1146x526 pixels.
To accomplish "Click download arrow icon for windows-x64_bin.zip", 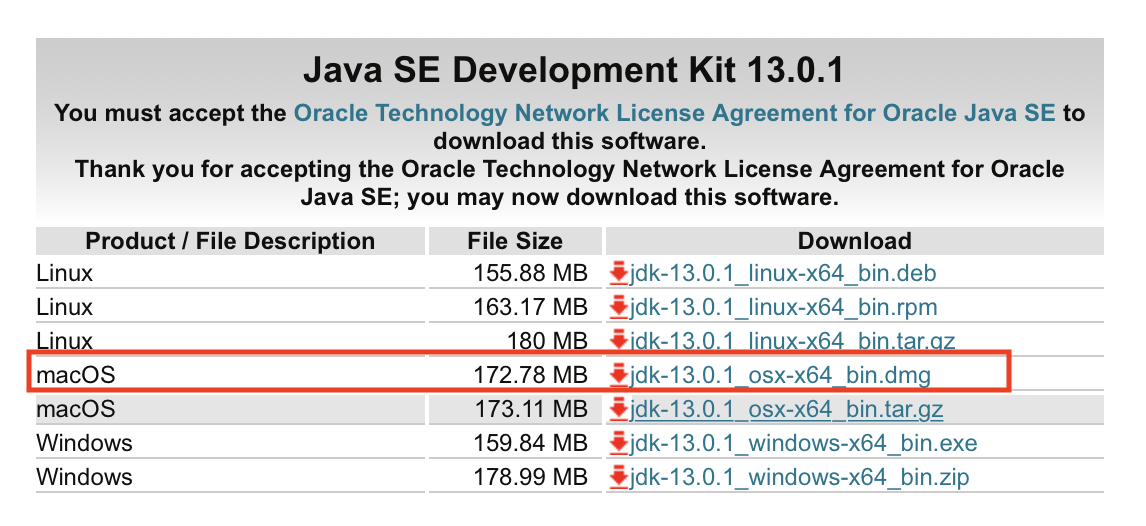I will [618, 478].
